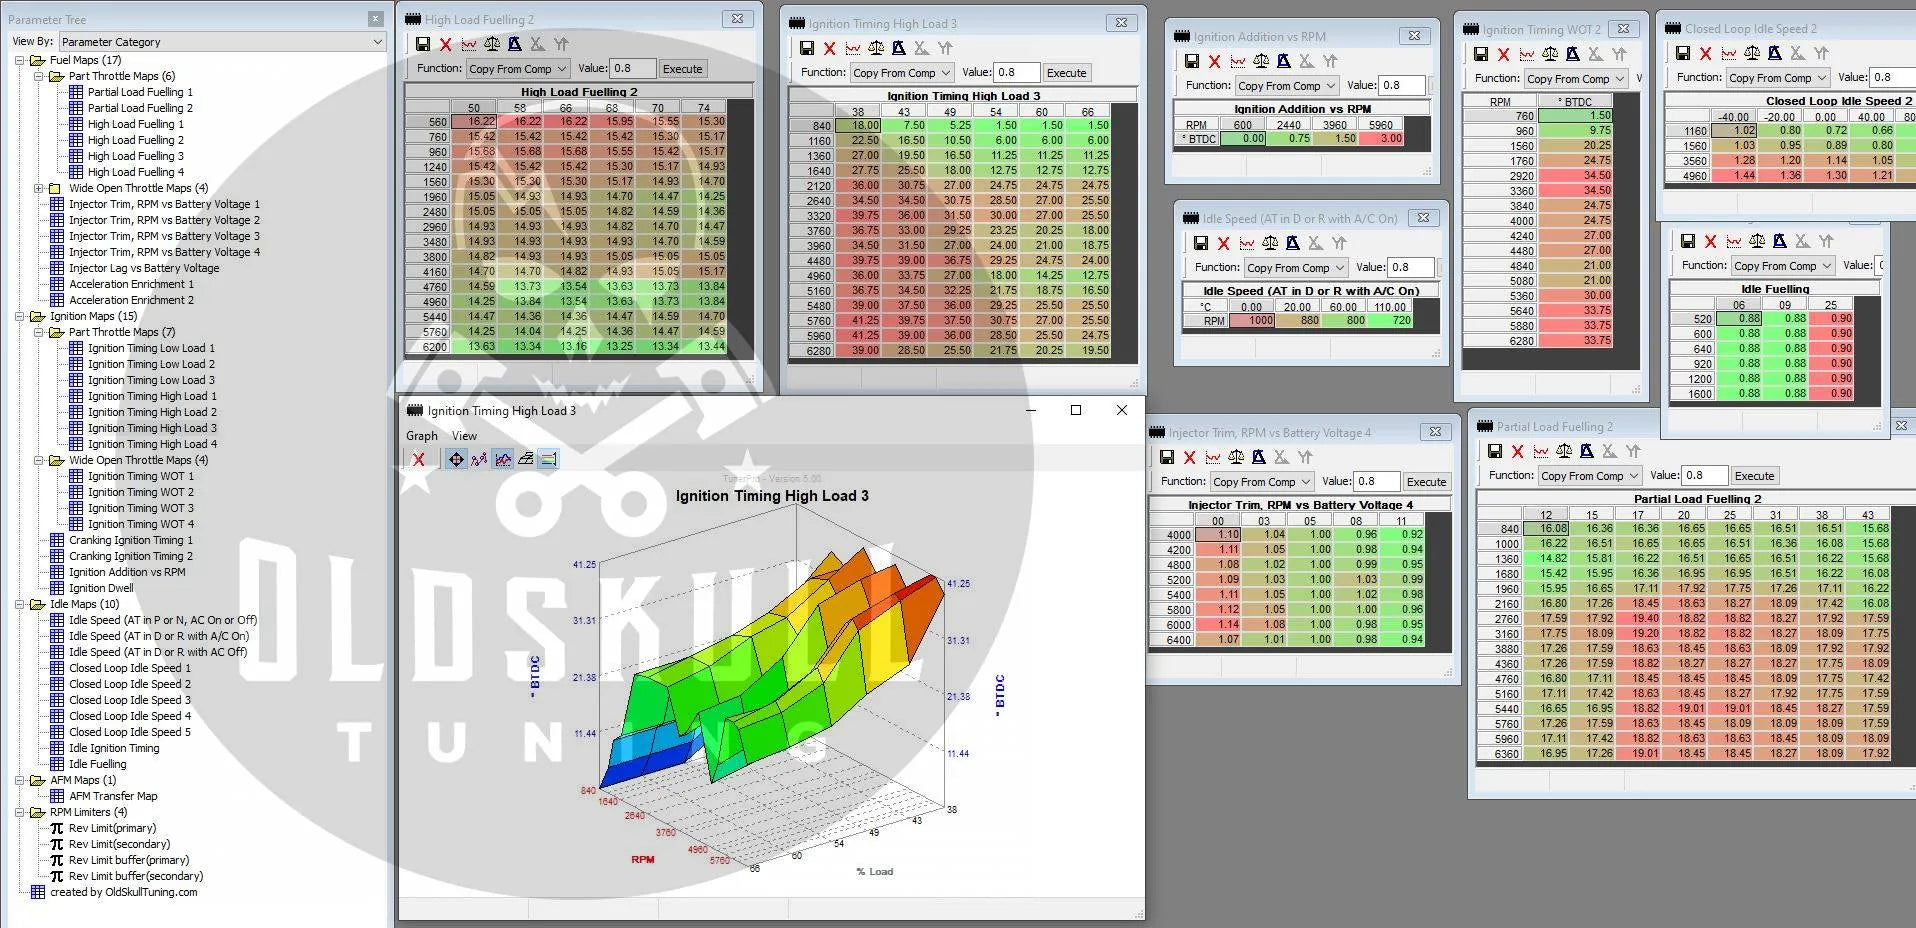Click the Value field in Ignition Timing High Load 3
This screenshot has height=928, width=1916.
click(x=1016, y=73)
